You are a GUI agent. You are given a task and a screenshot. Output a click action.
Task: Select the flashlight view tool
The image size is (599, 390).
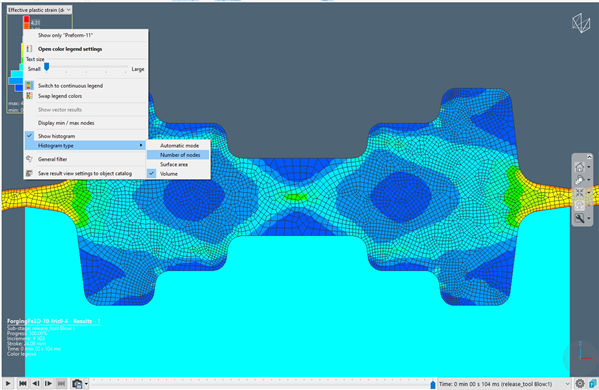580,180
